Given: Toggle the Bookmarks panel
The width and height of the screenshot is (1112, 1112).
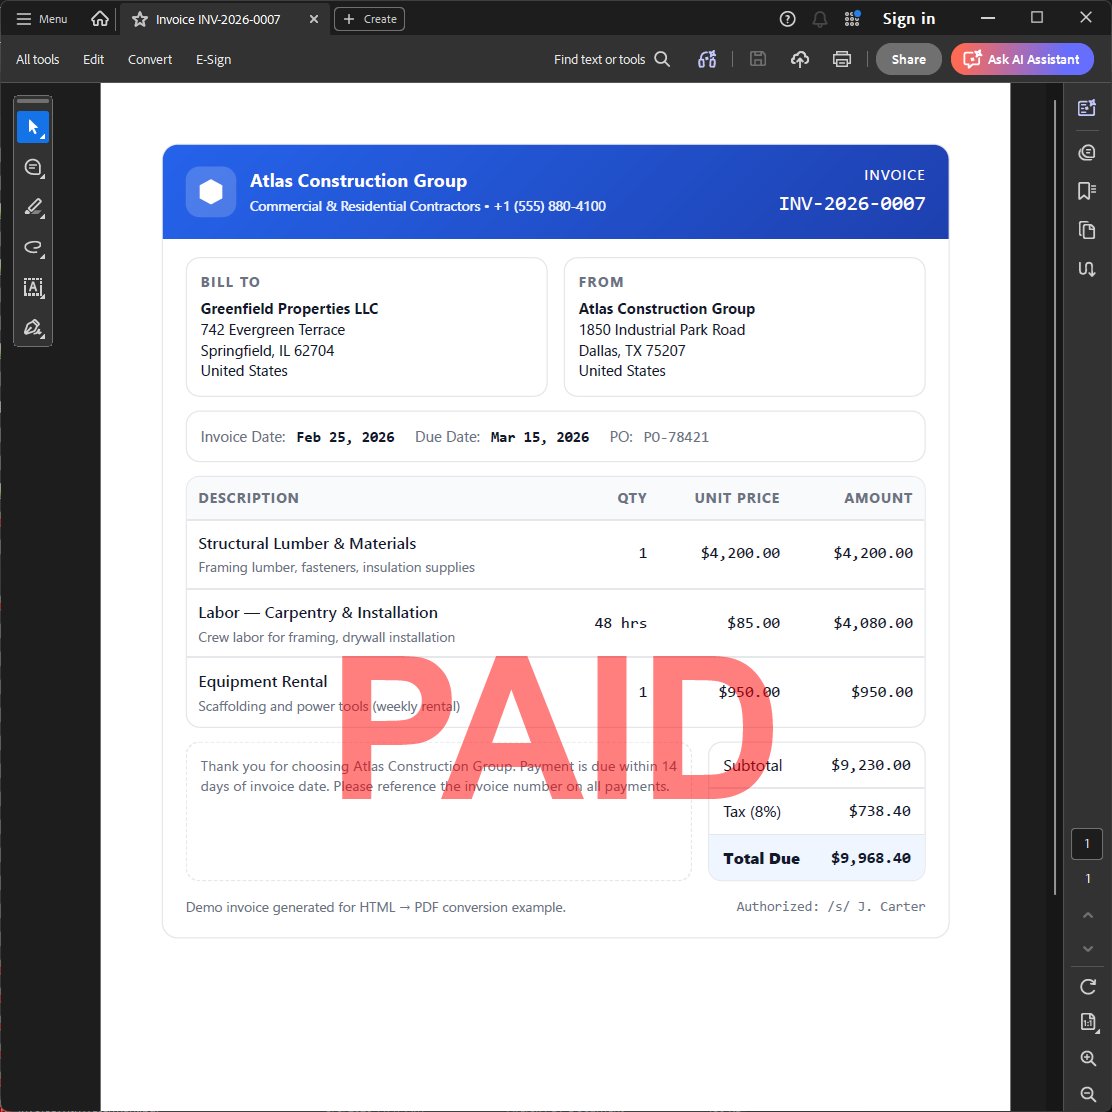Looking at the screenshot, I should click(x=1087, y=190).
